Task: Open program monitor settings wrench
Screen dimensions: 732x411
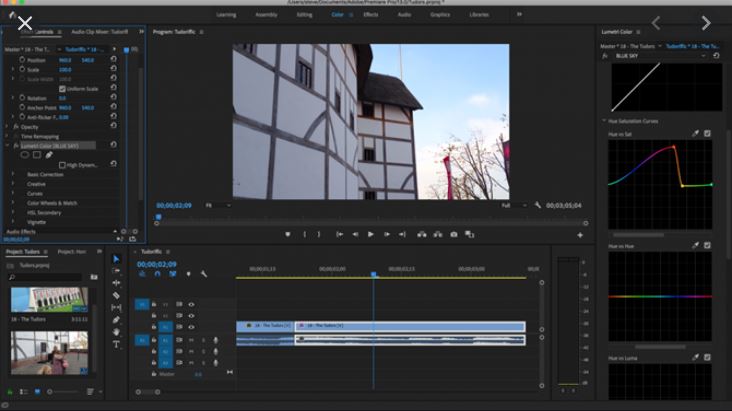Action: [x=538, y=205]
